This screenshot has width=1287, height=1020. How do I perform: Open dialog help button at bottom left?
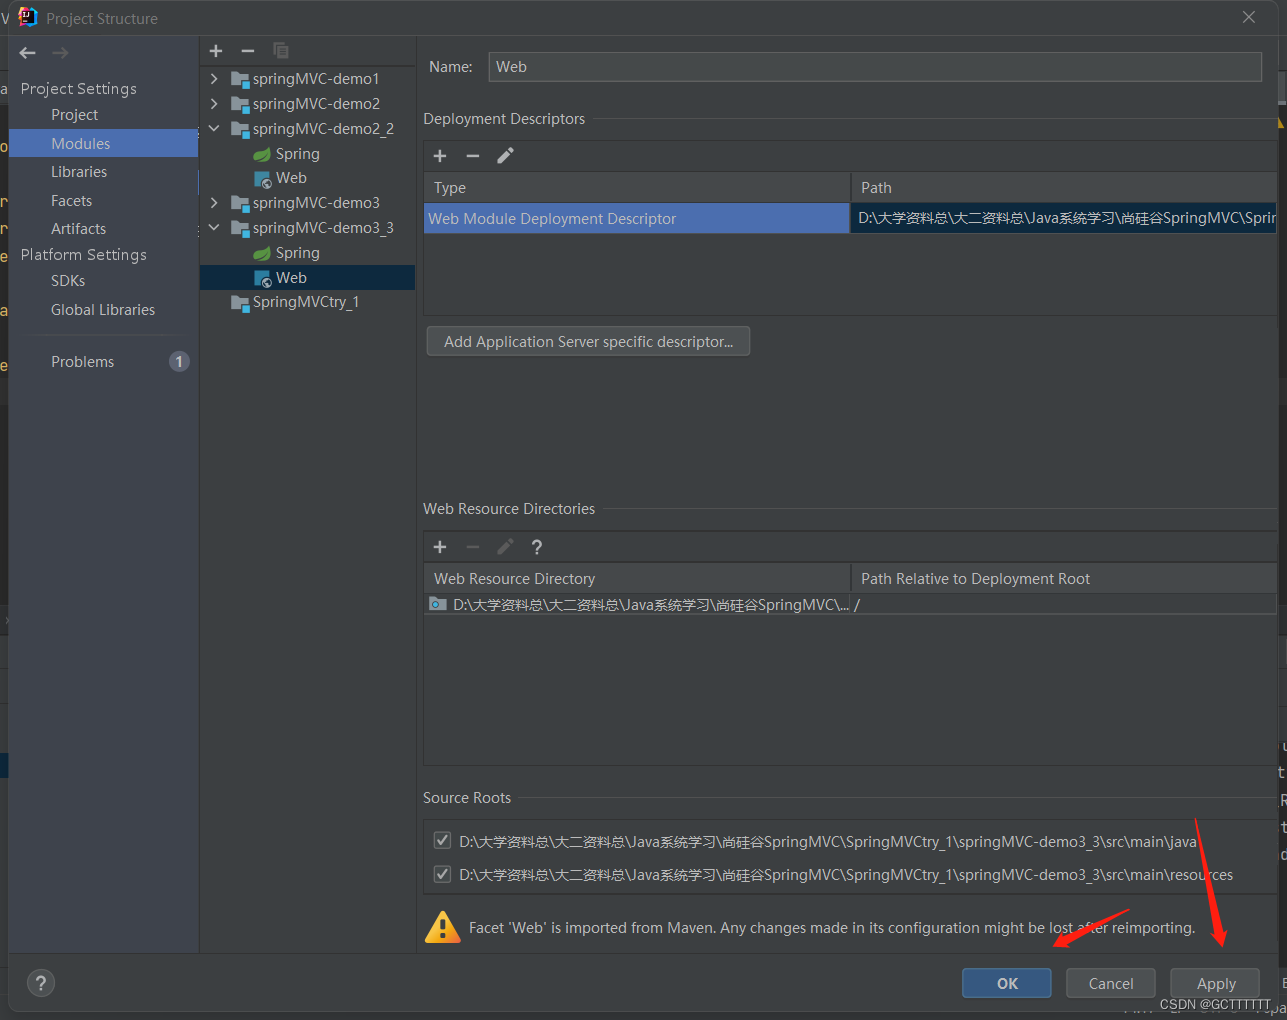pyautogui.click(x=41, y=983)
